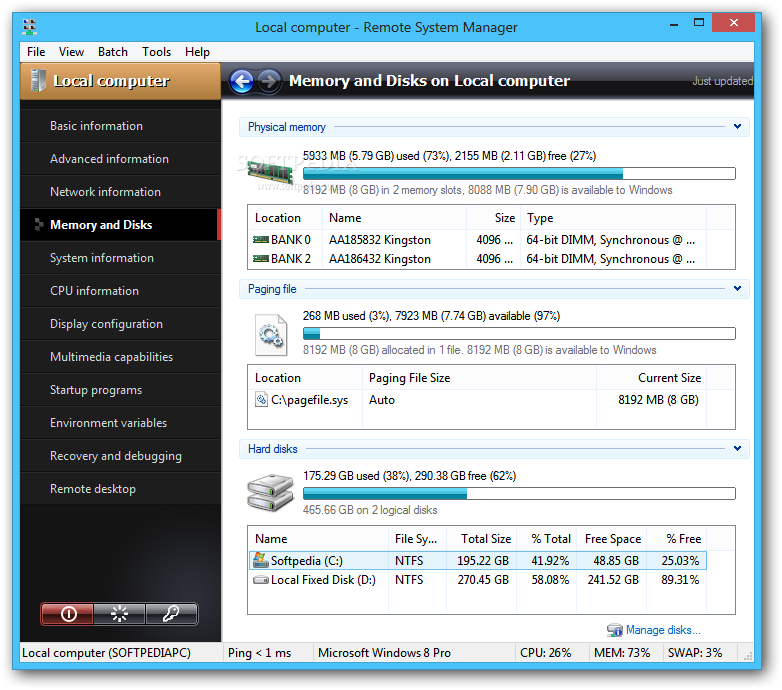Click the forward navigation arrow
This screenshot has height=690, width=782.
pyautogui.click(x=269, y=81)
